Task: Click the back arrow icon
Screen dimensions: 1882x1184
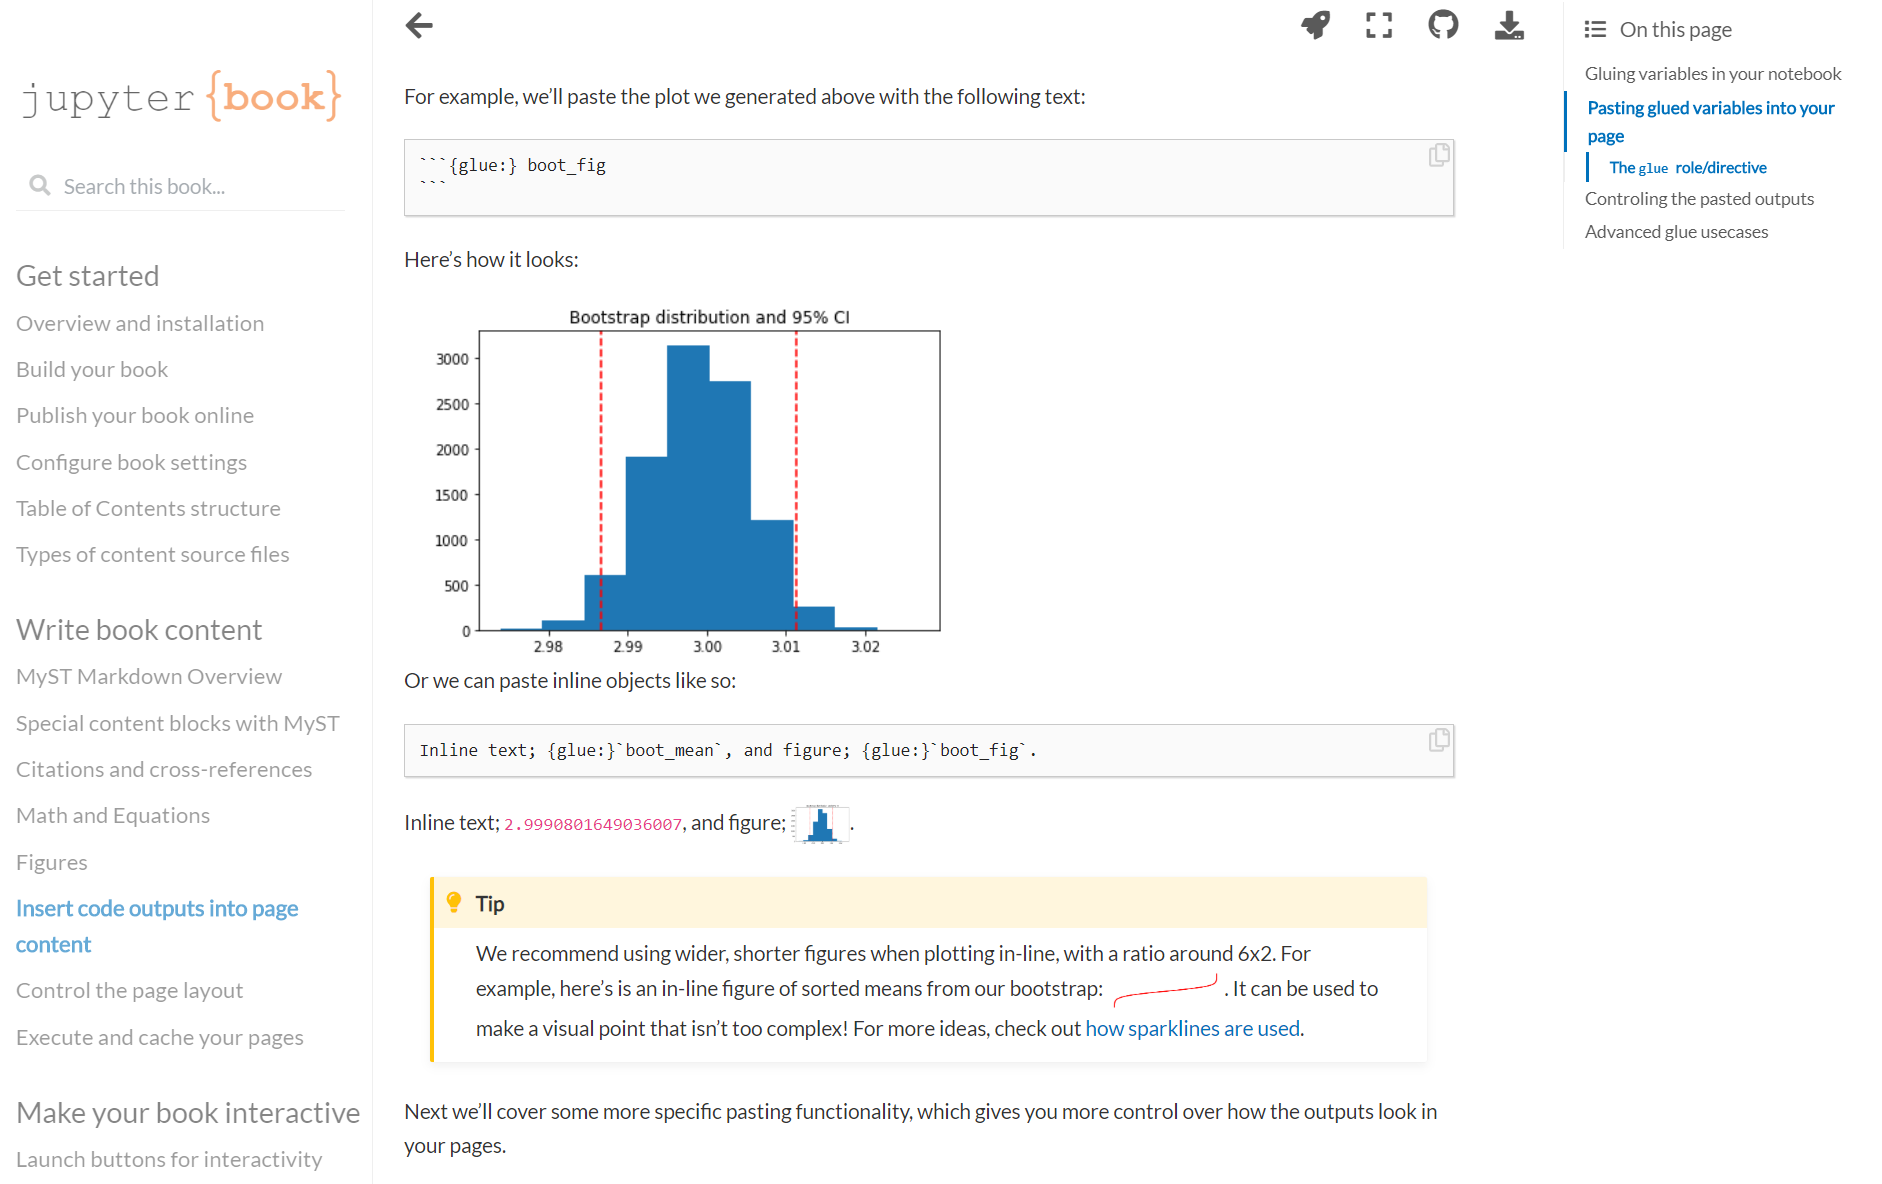Action: [419, 25]
